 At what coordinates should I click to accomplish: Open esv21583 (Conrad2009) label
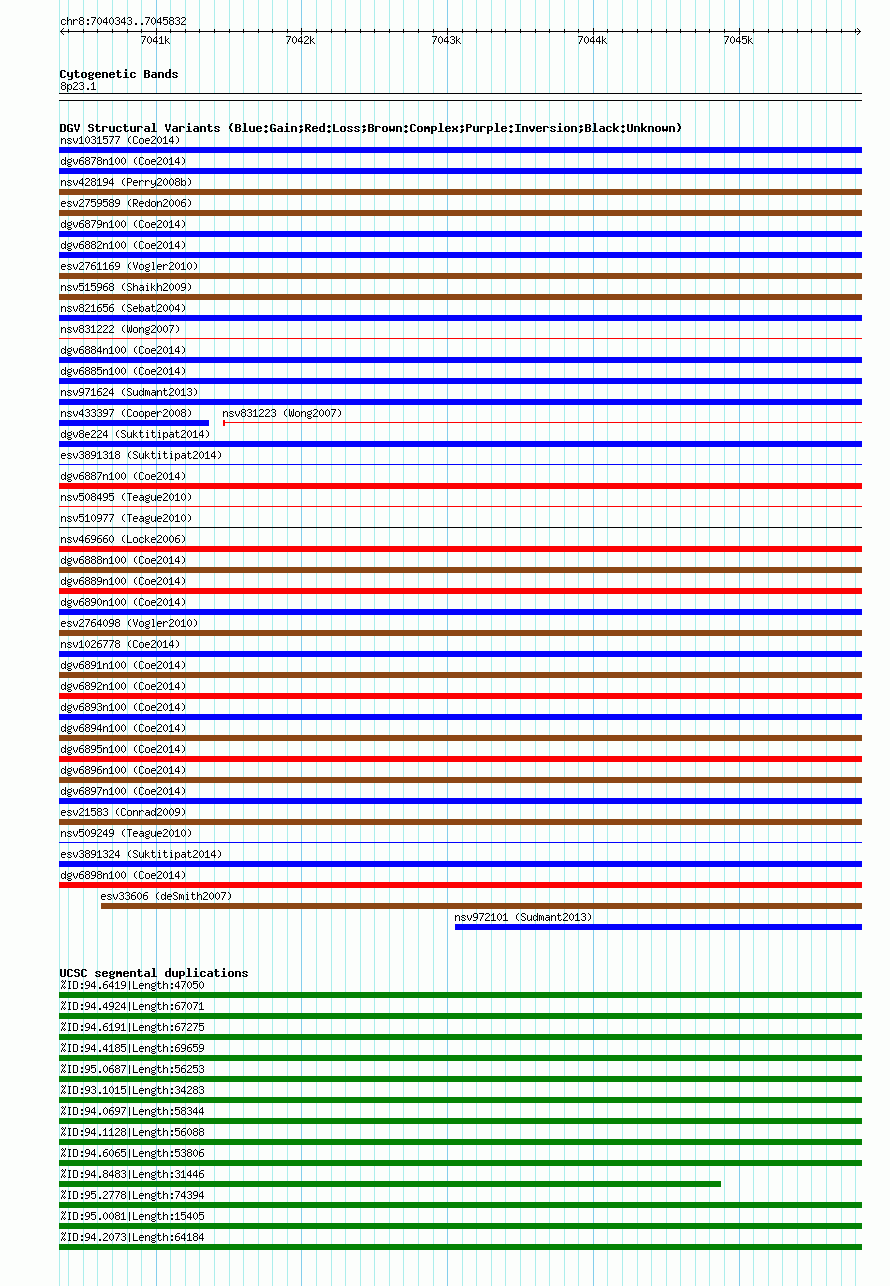point(123,812)
